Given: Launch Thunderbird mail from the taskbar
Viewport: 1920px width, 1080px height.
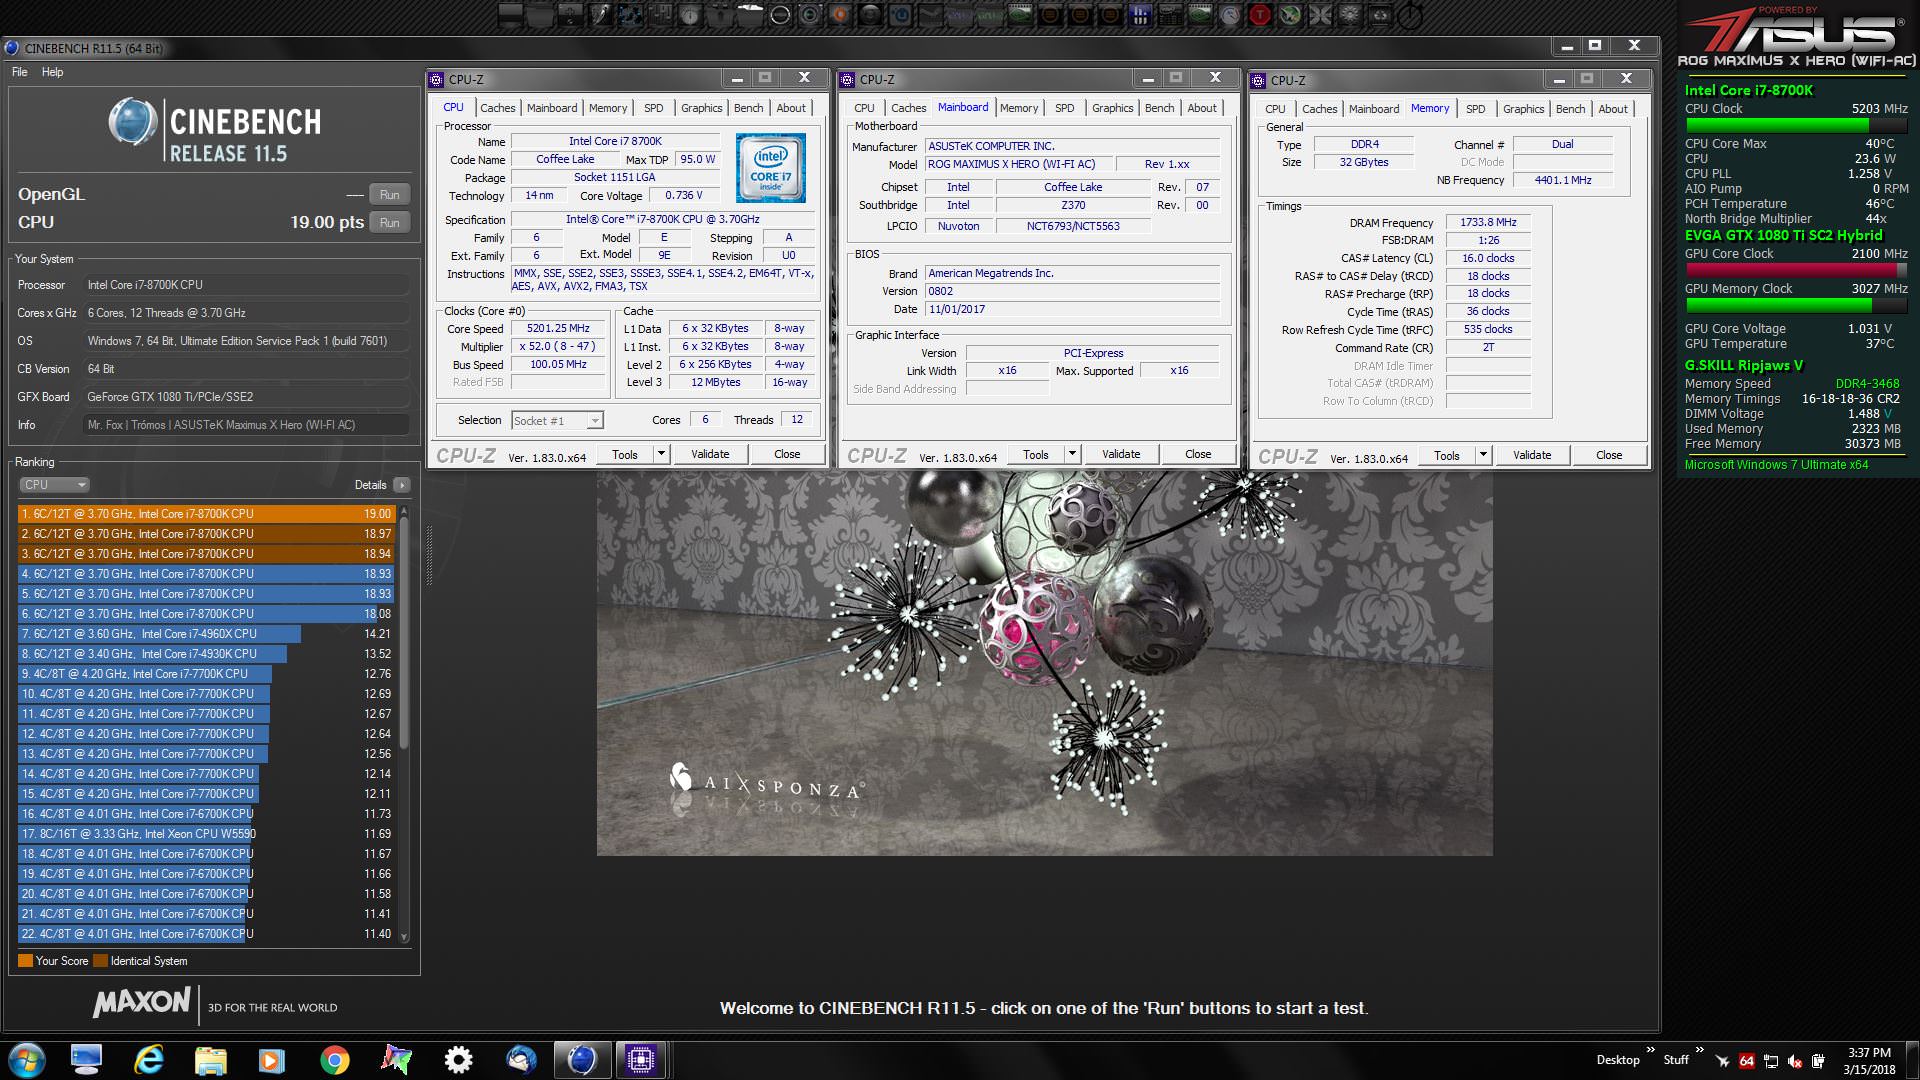Looking at the screenshot, I should 521,1060.
